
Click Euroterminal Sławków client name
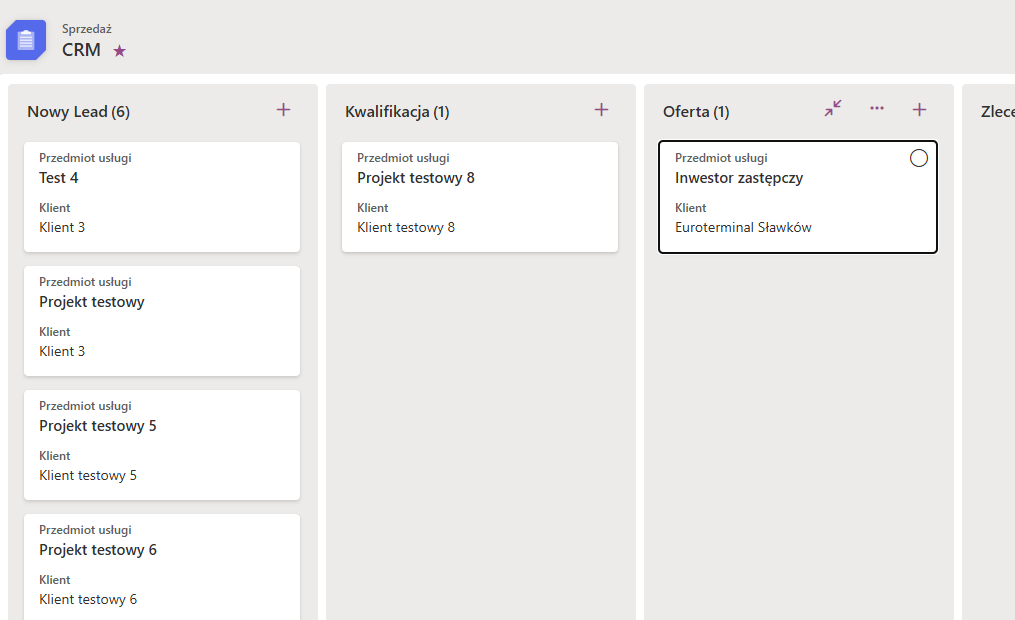click(743, 227)
